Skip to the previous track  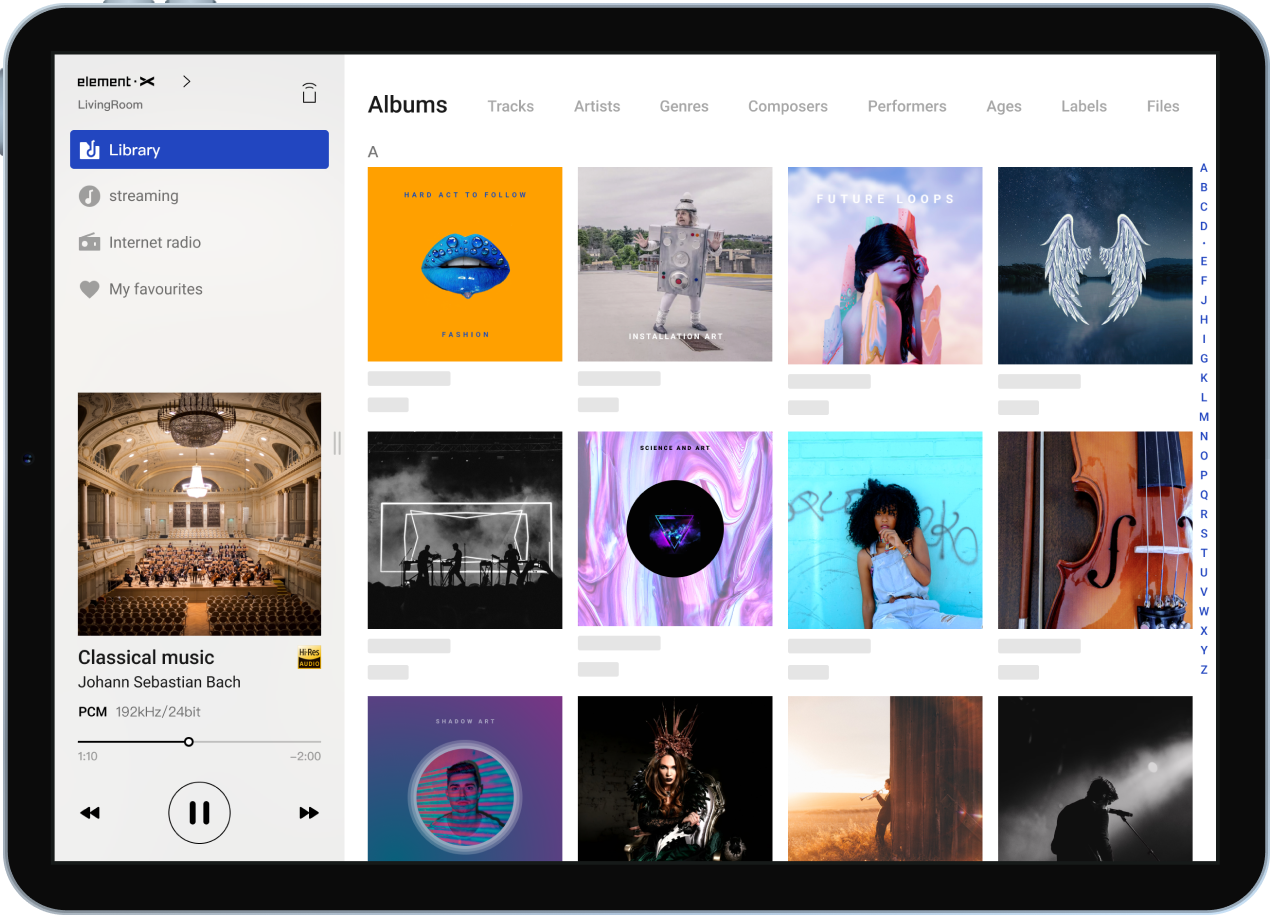[90, 813]
